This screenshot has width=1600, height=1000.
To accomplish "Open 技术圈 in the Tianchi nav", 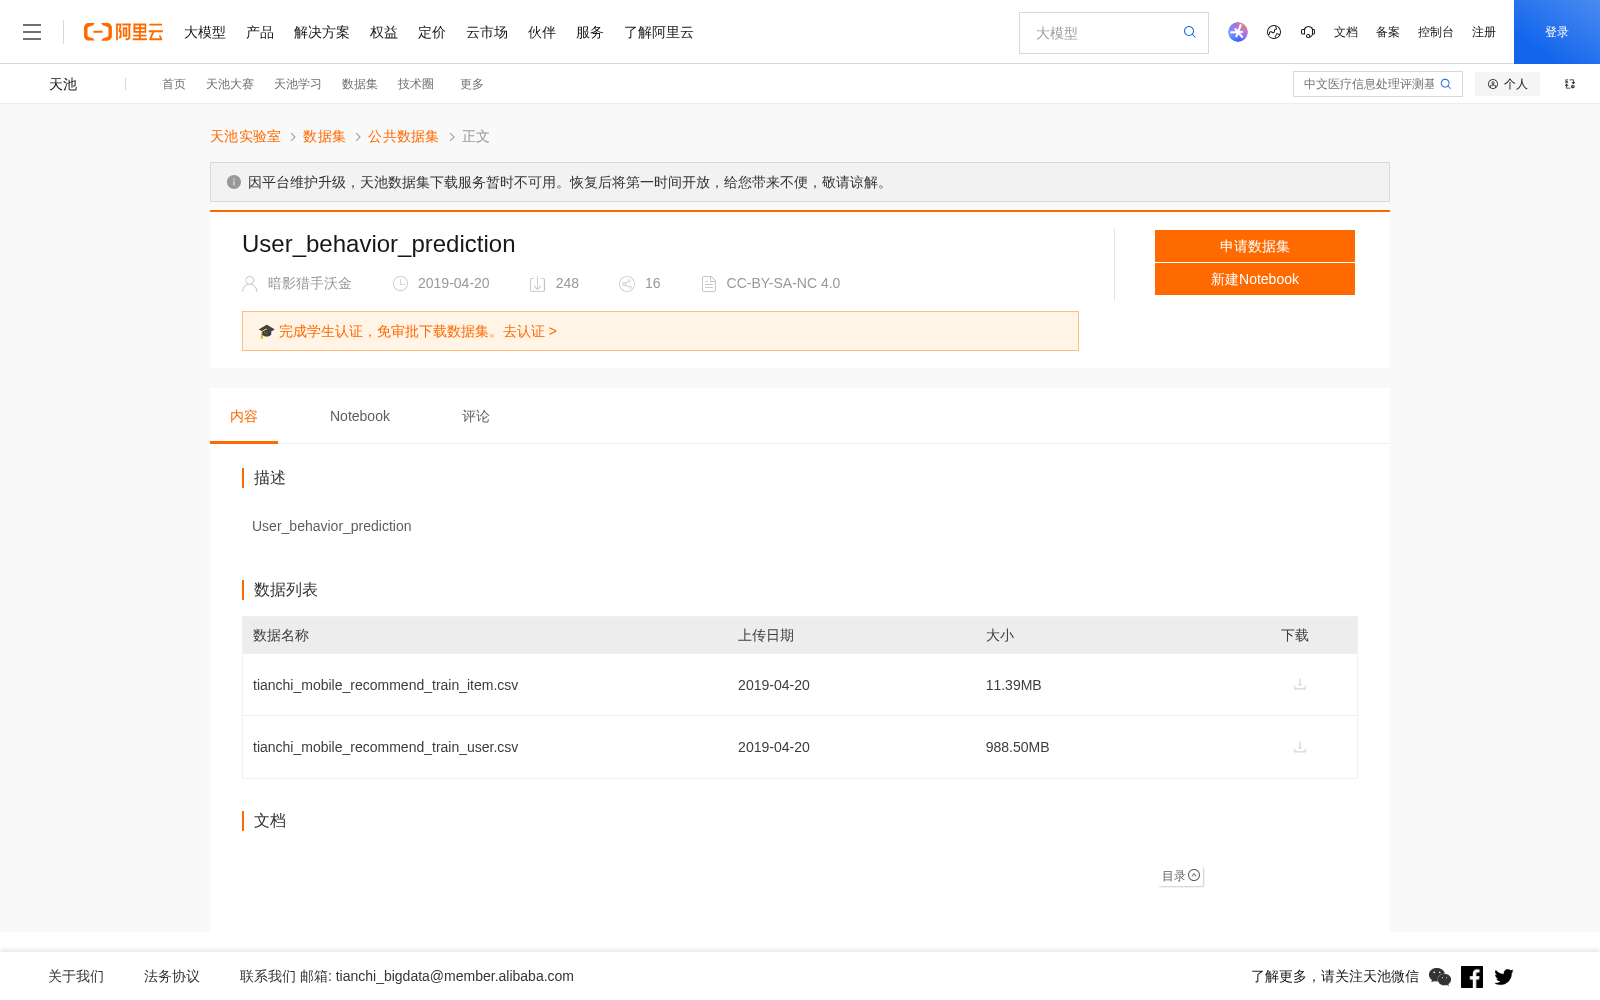I will click(416, 84).
